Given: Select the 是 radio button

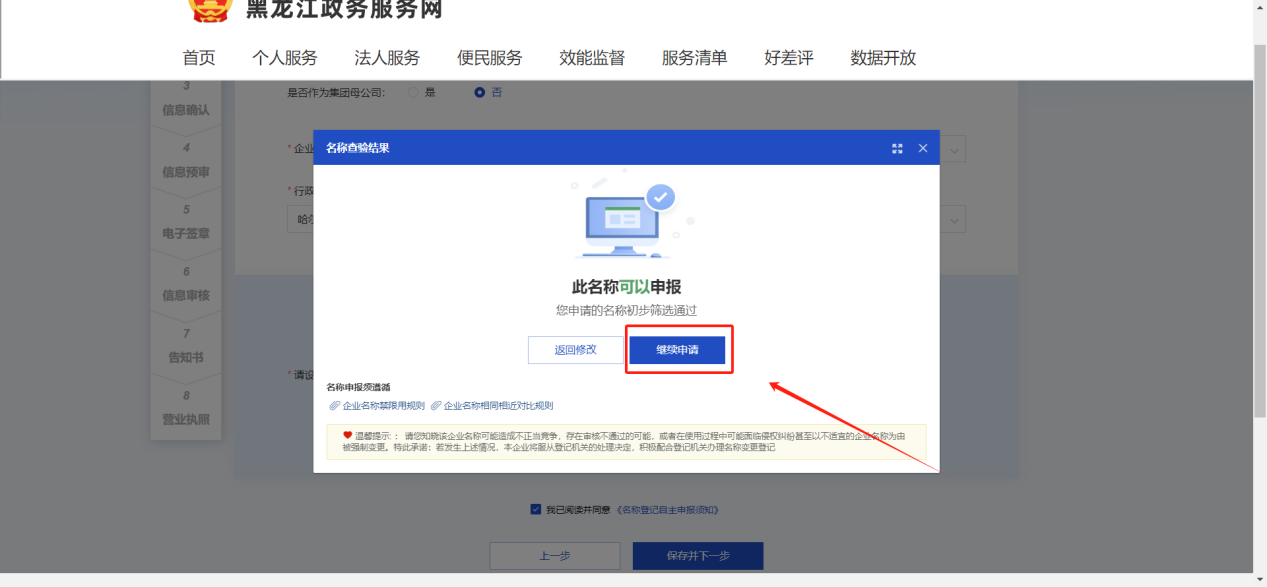Looking at the screenshot, I should pyautogui.click(x=413, y=92).
